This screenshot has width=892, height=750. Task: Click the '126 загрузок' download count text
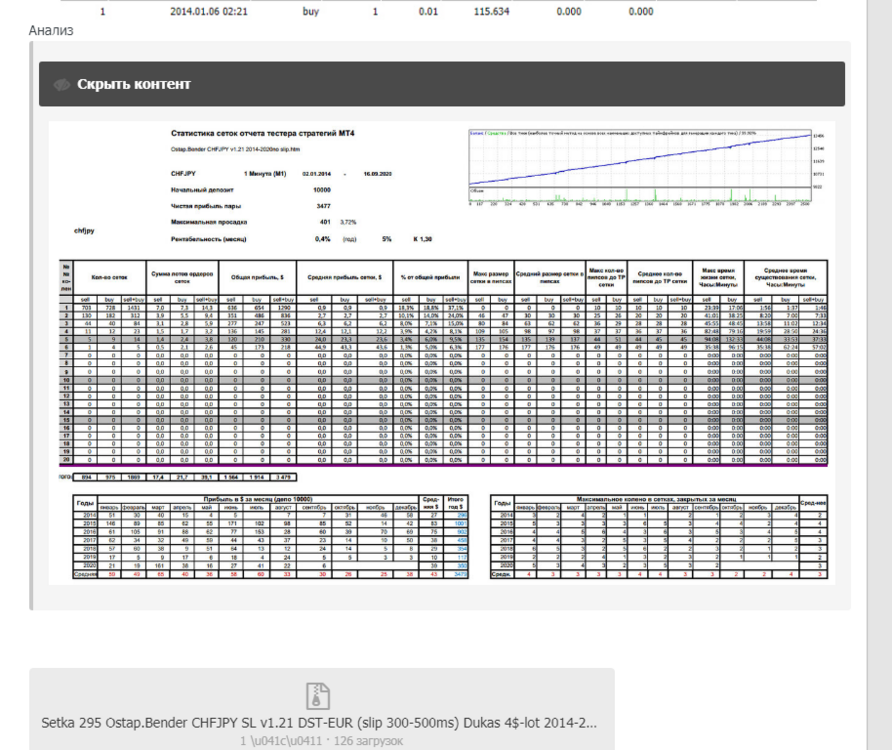368,741
